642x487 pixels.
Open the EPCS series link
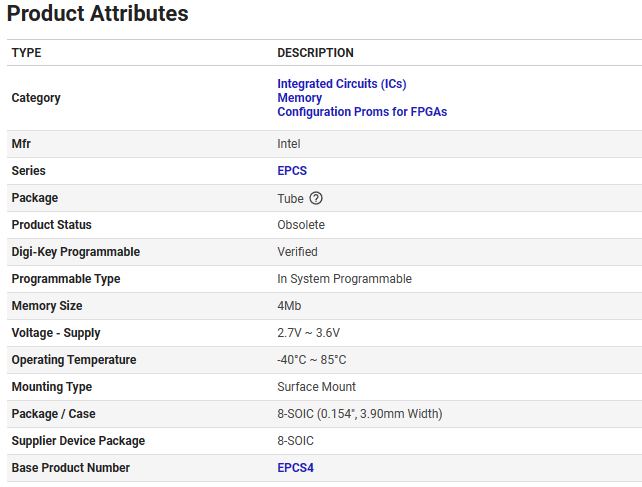(x=291, y=171)
